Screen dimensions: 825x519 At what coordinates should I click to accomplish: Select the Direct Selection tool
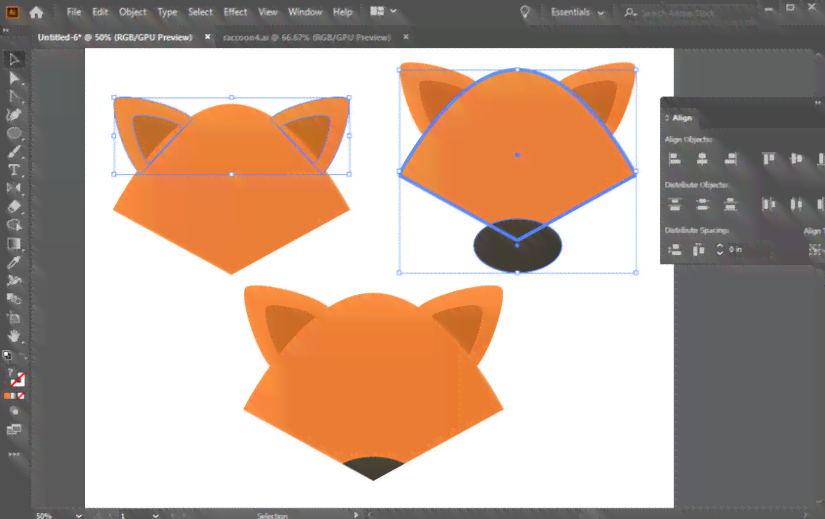point(14,78)
